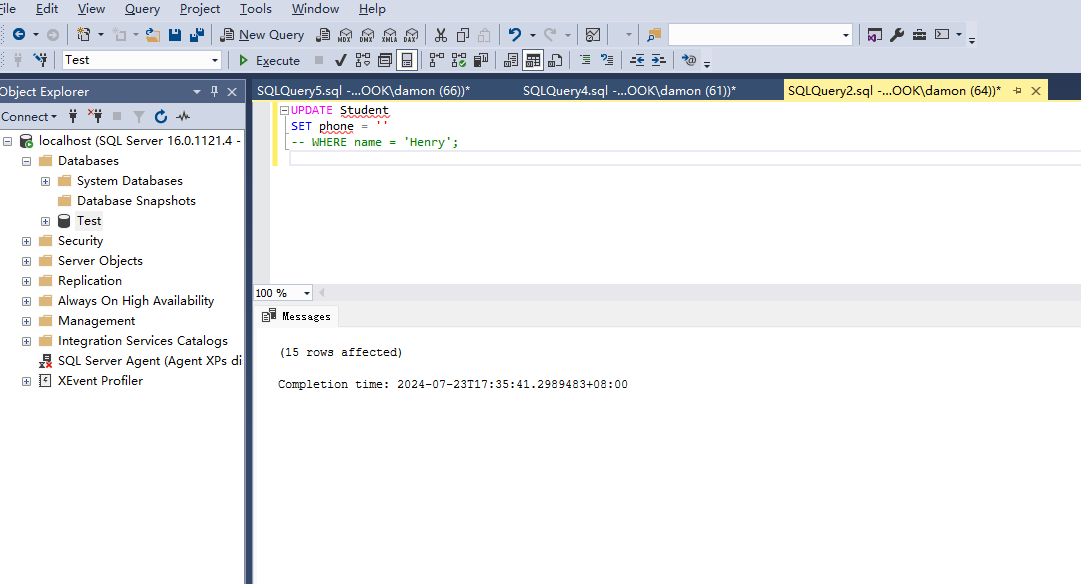Click the Query Options icon
Viewport: 1081px width, 584px height.
coord(385,61)
